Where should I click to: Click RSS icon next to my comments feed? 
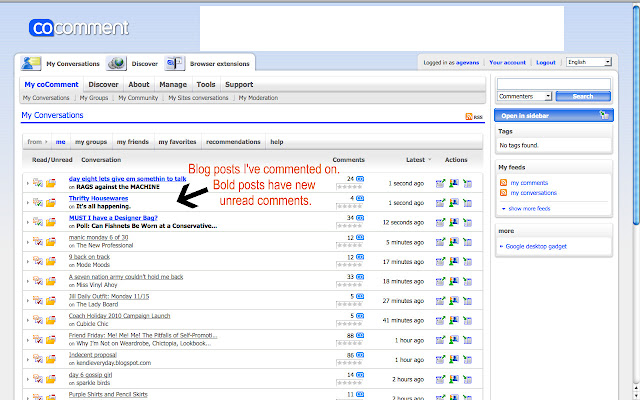coord(503,182)
